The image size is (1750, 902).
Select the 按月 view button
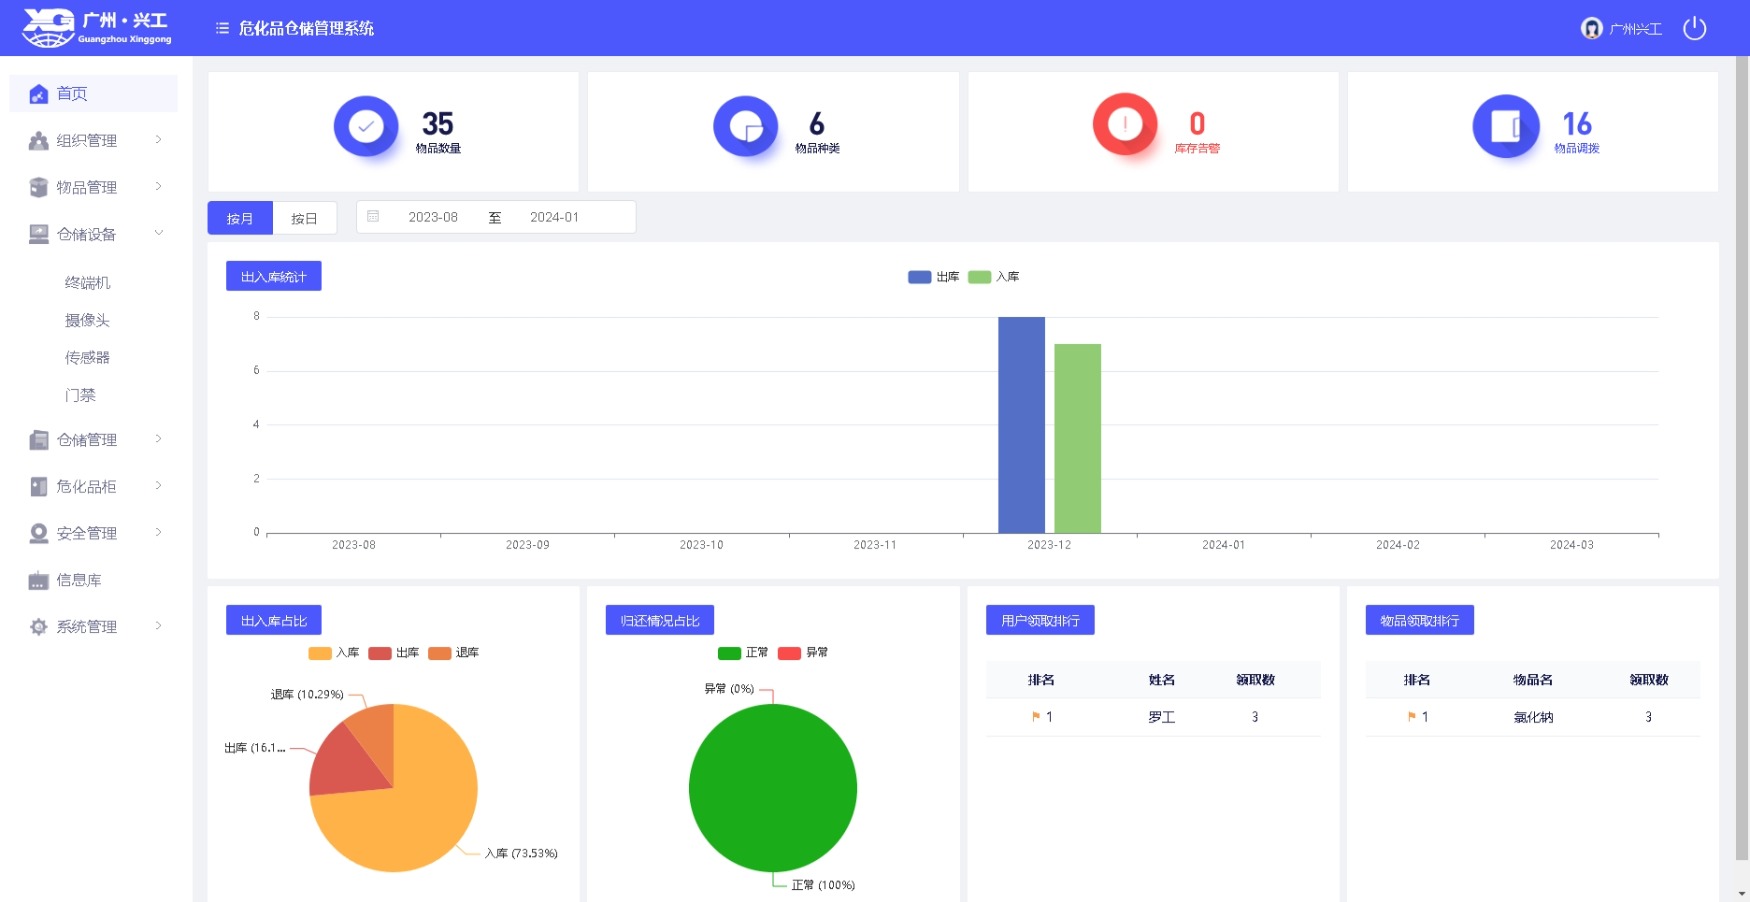click(x=240, y=218)
